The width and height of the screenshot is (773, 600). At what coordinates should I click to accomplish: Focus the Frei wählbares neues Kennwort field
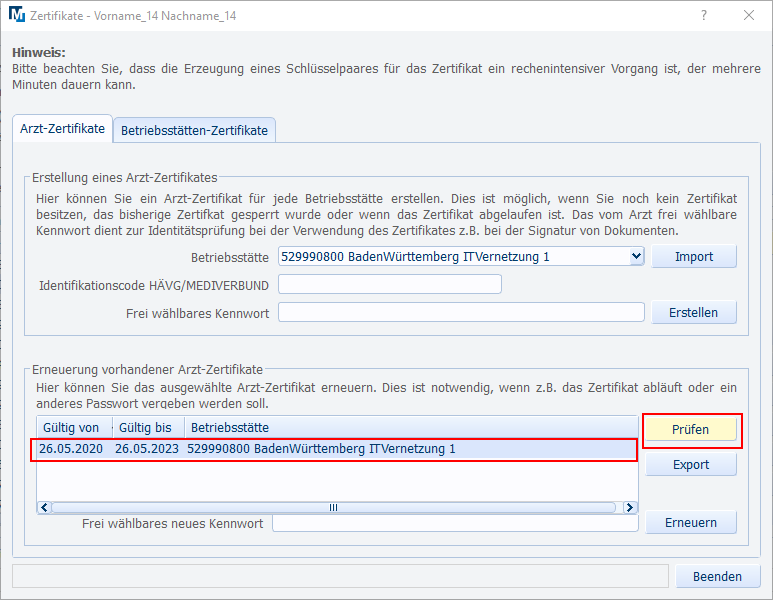pos(454,524)
